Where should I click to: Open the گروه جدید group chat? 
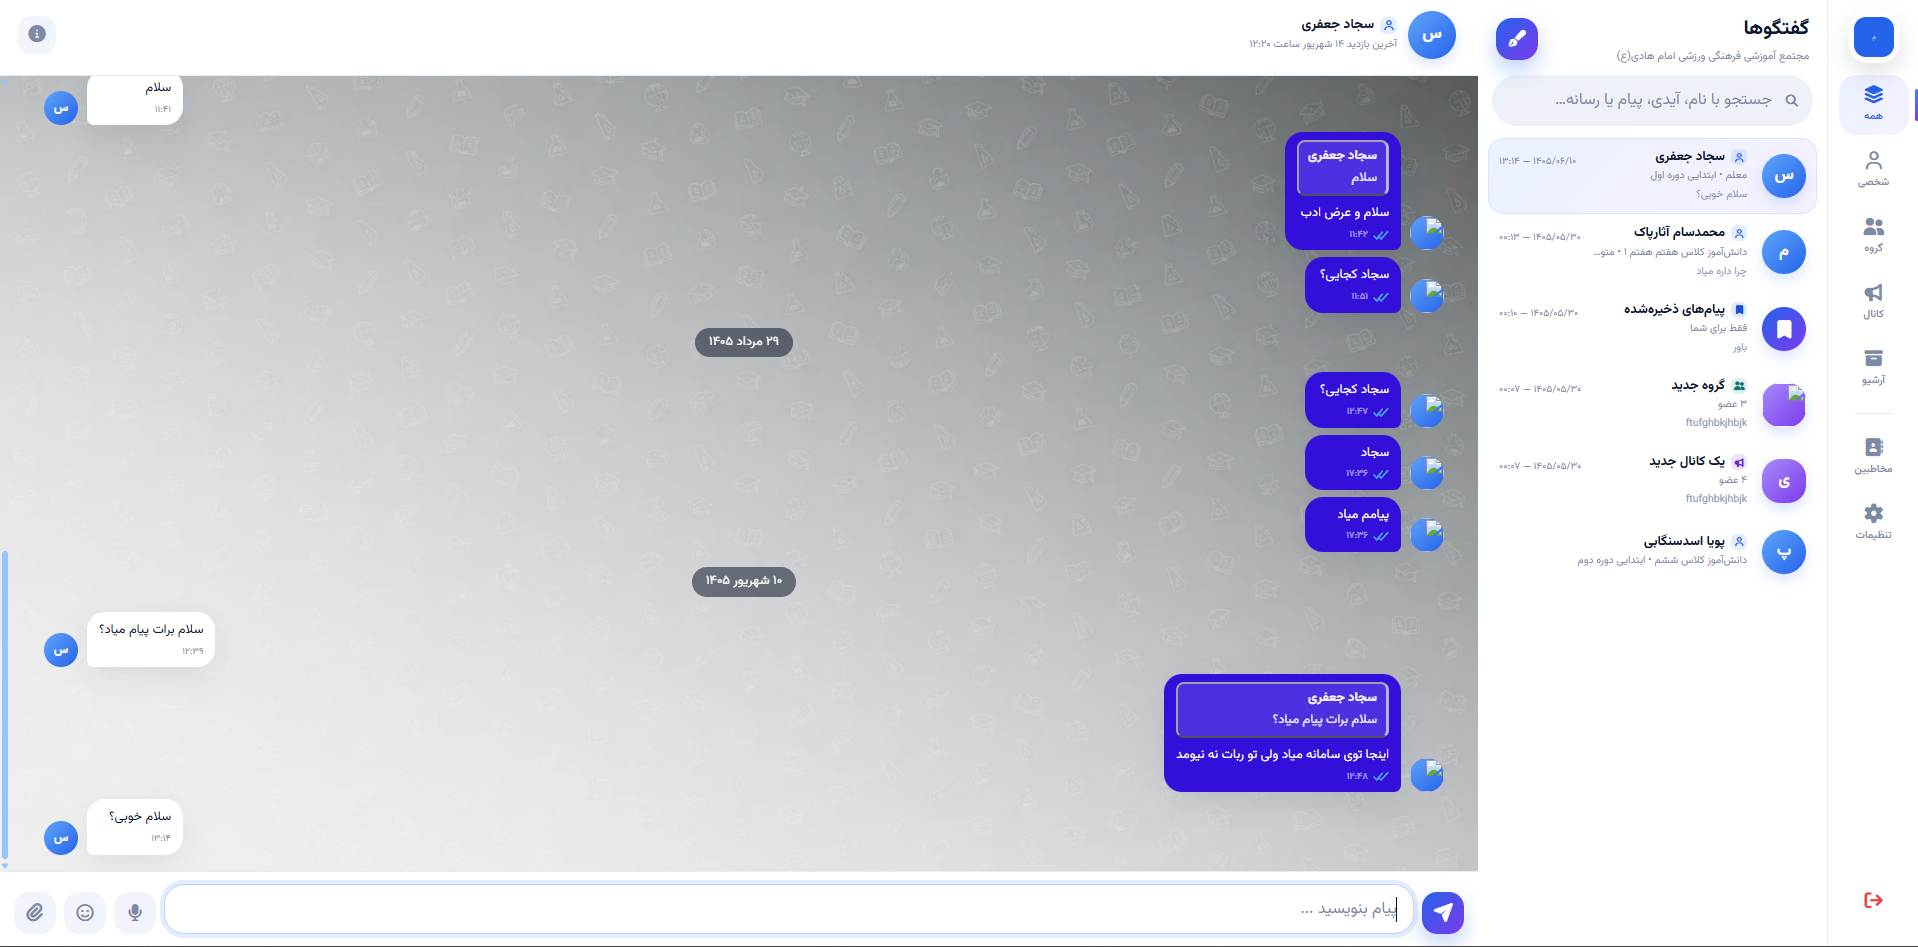pos(1652,405)
